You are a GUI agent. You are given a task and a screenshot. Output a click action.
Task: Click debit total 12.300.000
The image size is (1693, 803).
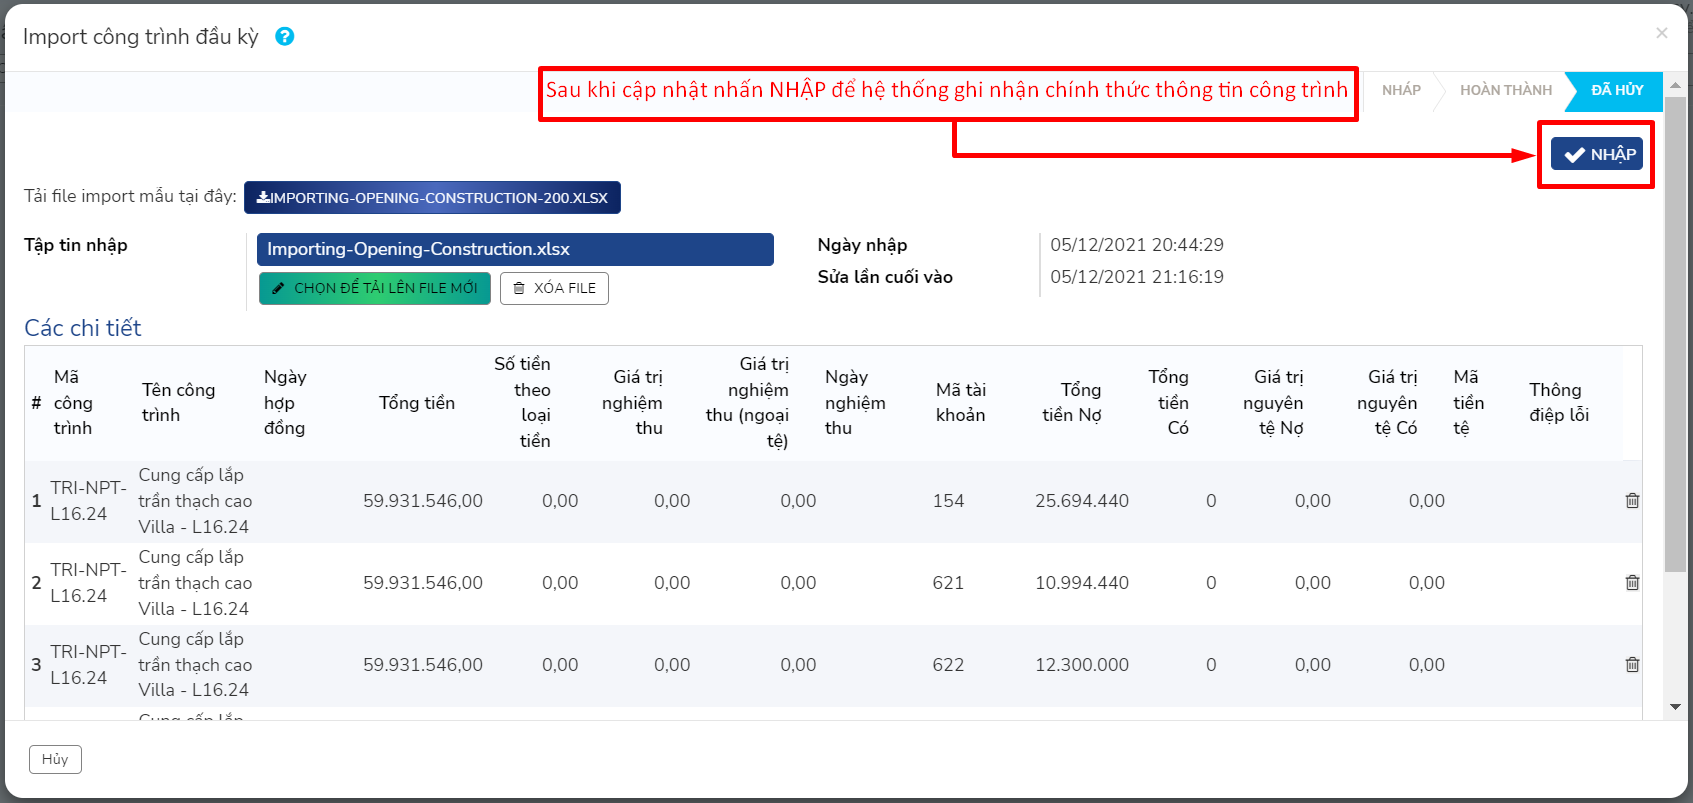point(1082,665)
